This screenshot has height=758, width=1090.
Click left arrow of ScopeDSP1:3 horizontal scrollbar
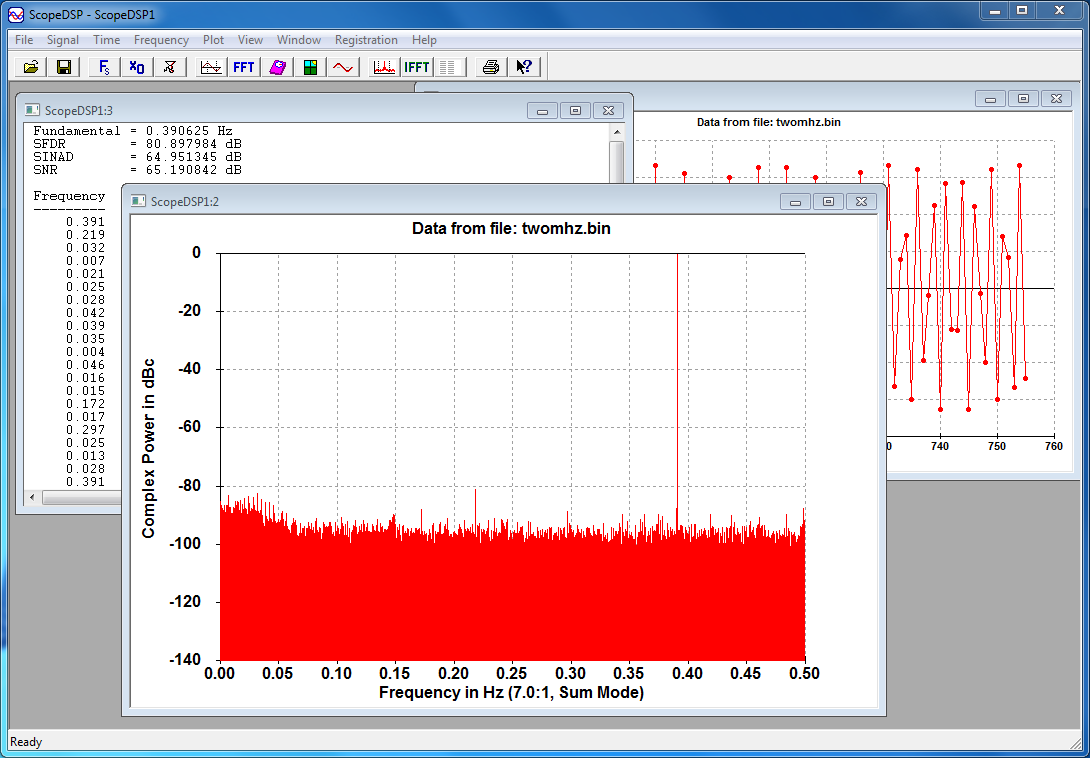pos(32,497)
